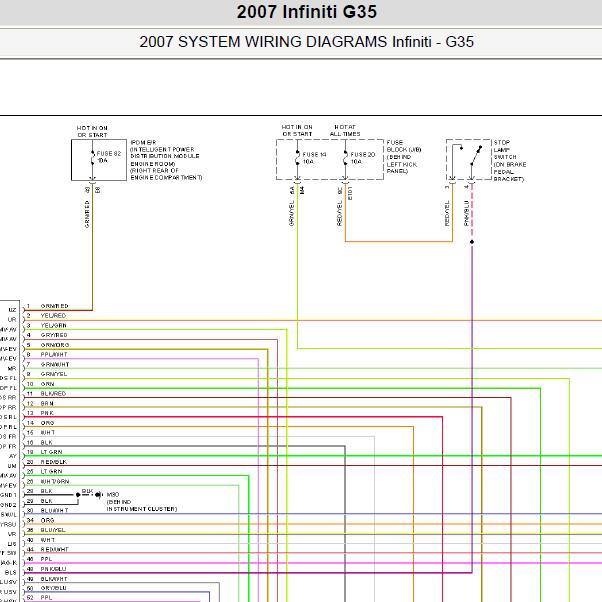
Task: Select pin 7 GRN/WHT wire label
Action: pos(55,364)
